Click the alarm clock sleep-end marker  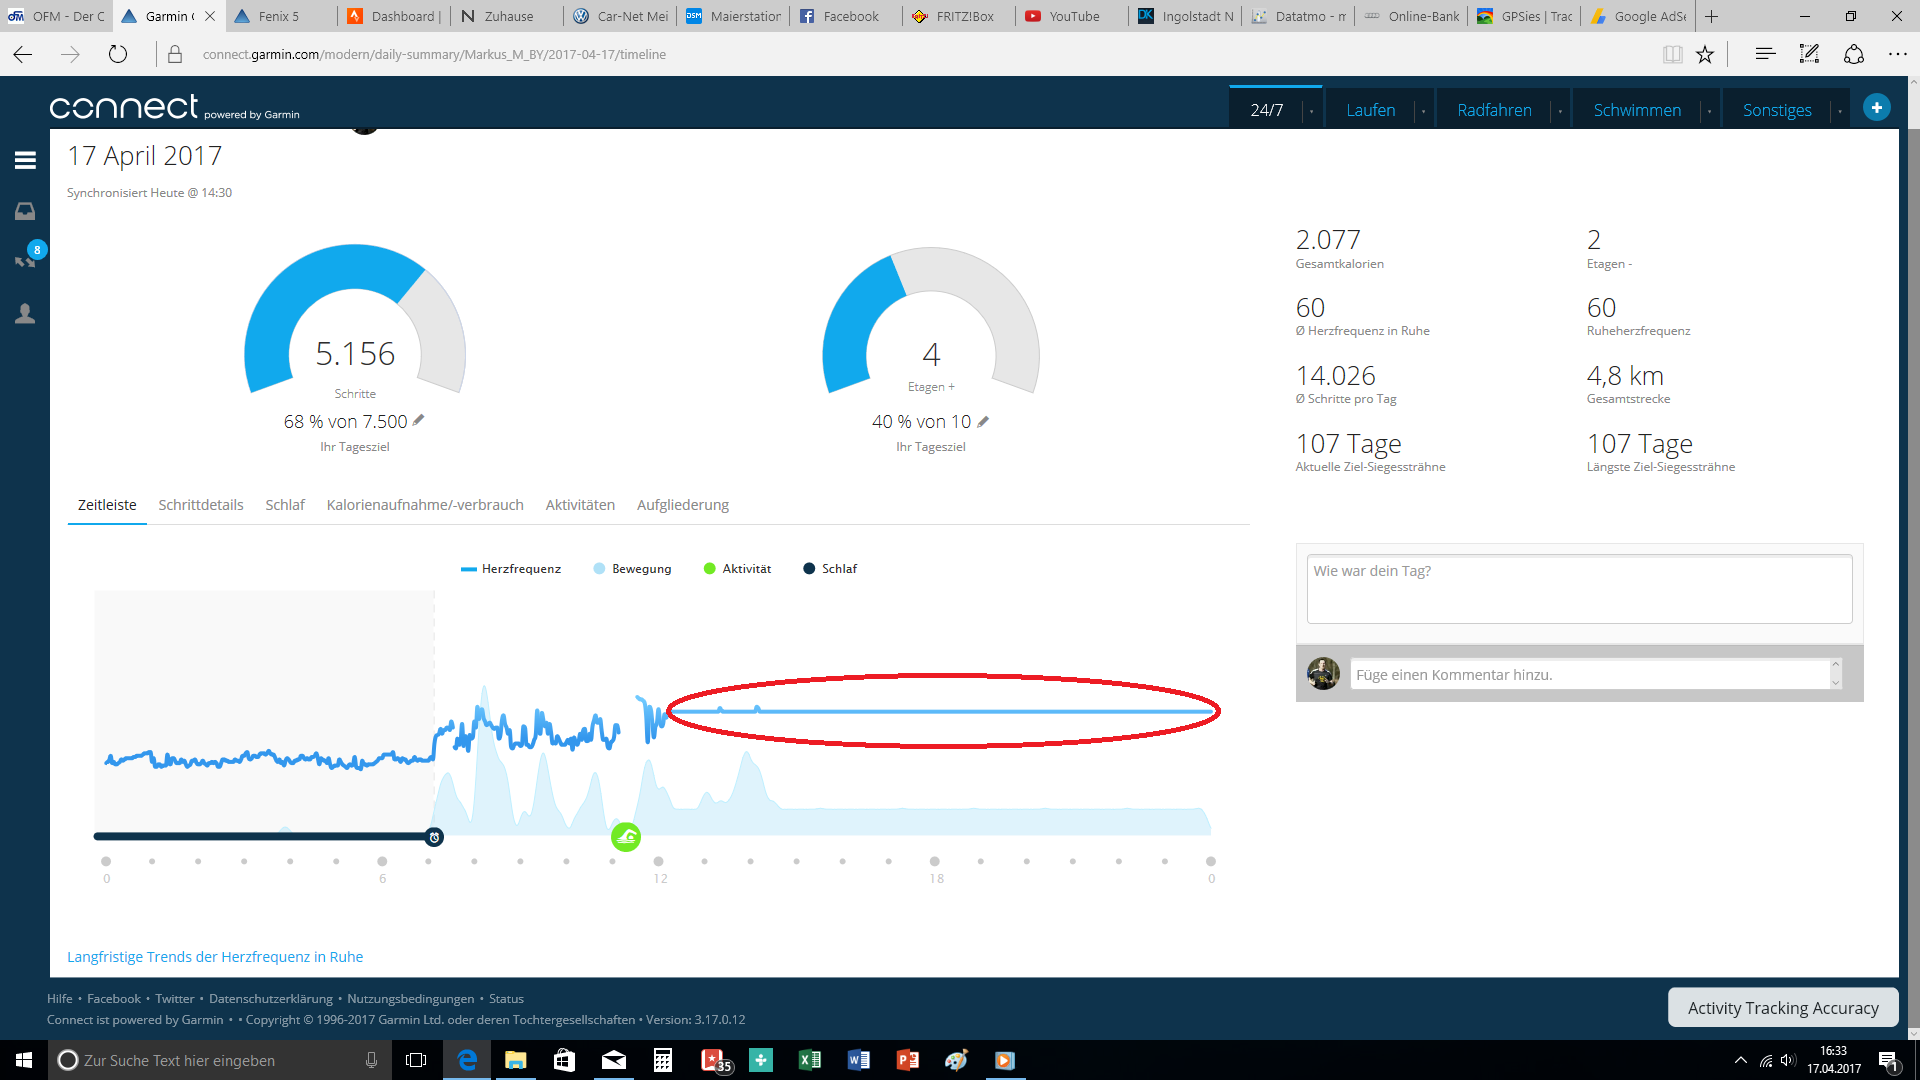pyautogui.click(x=434, y=837)
